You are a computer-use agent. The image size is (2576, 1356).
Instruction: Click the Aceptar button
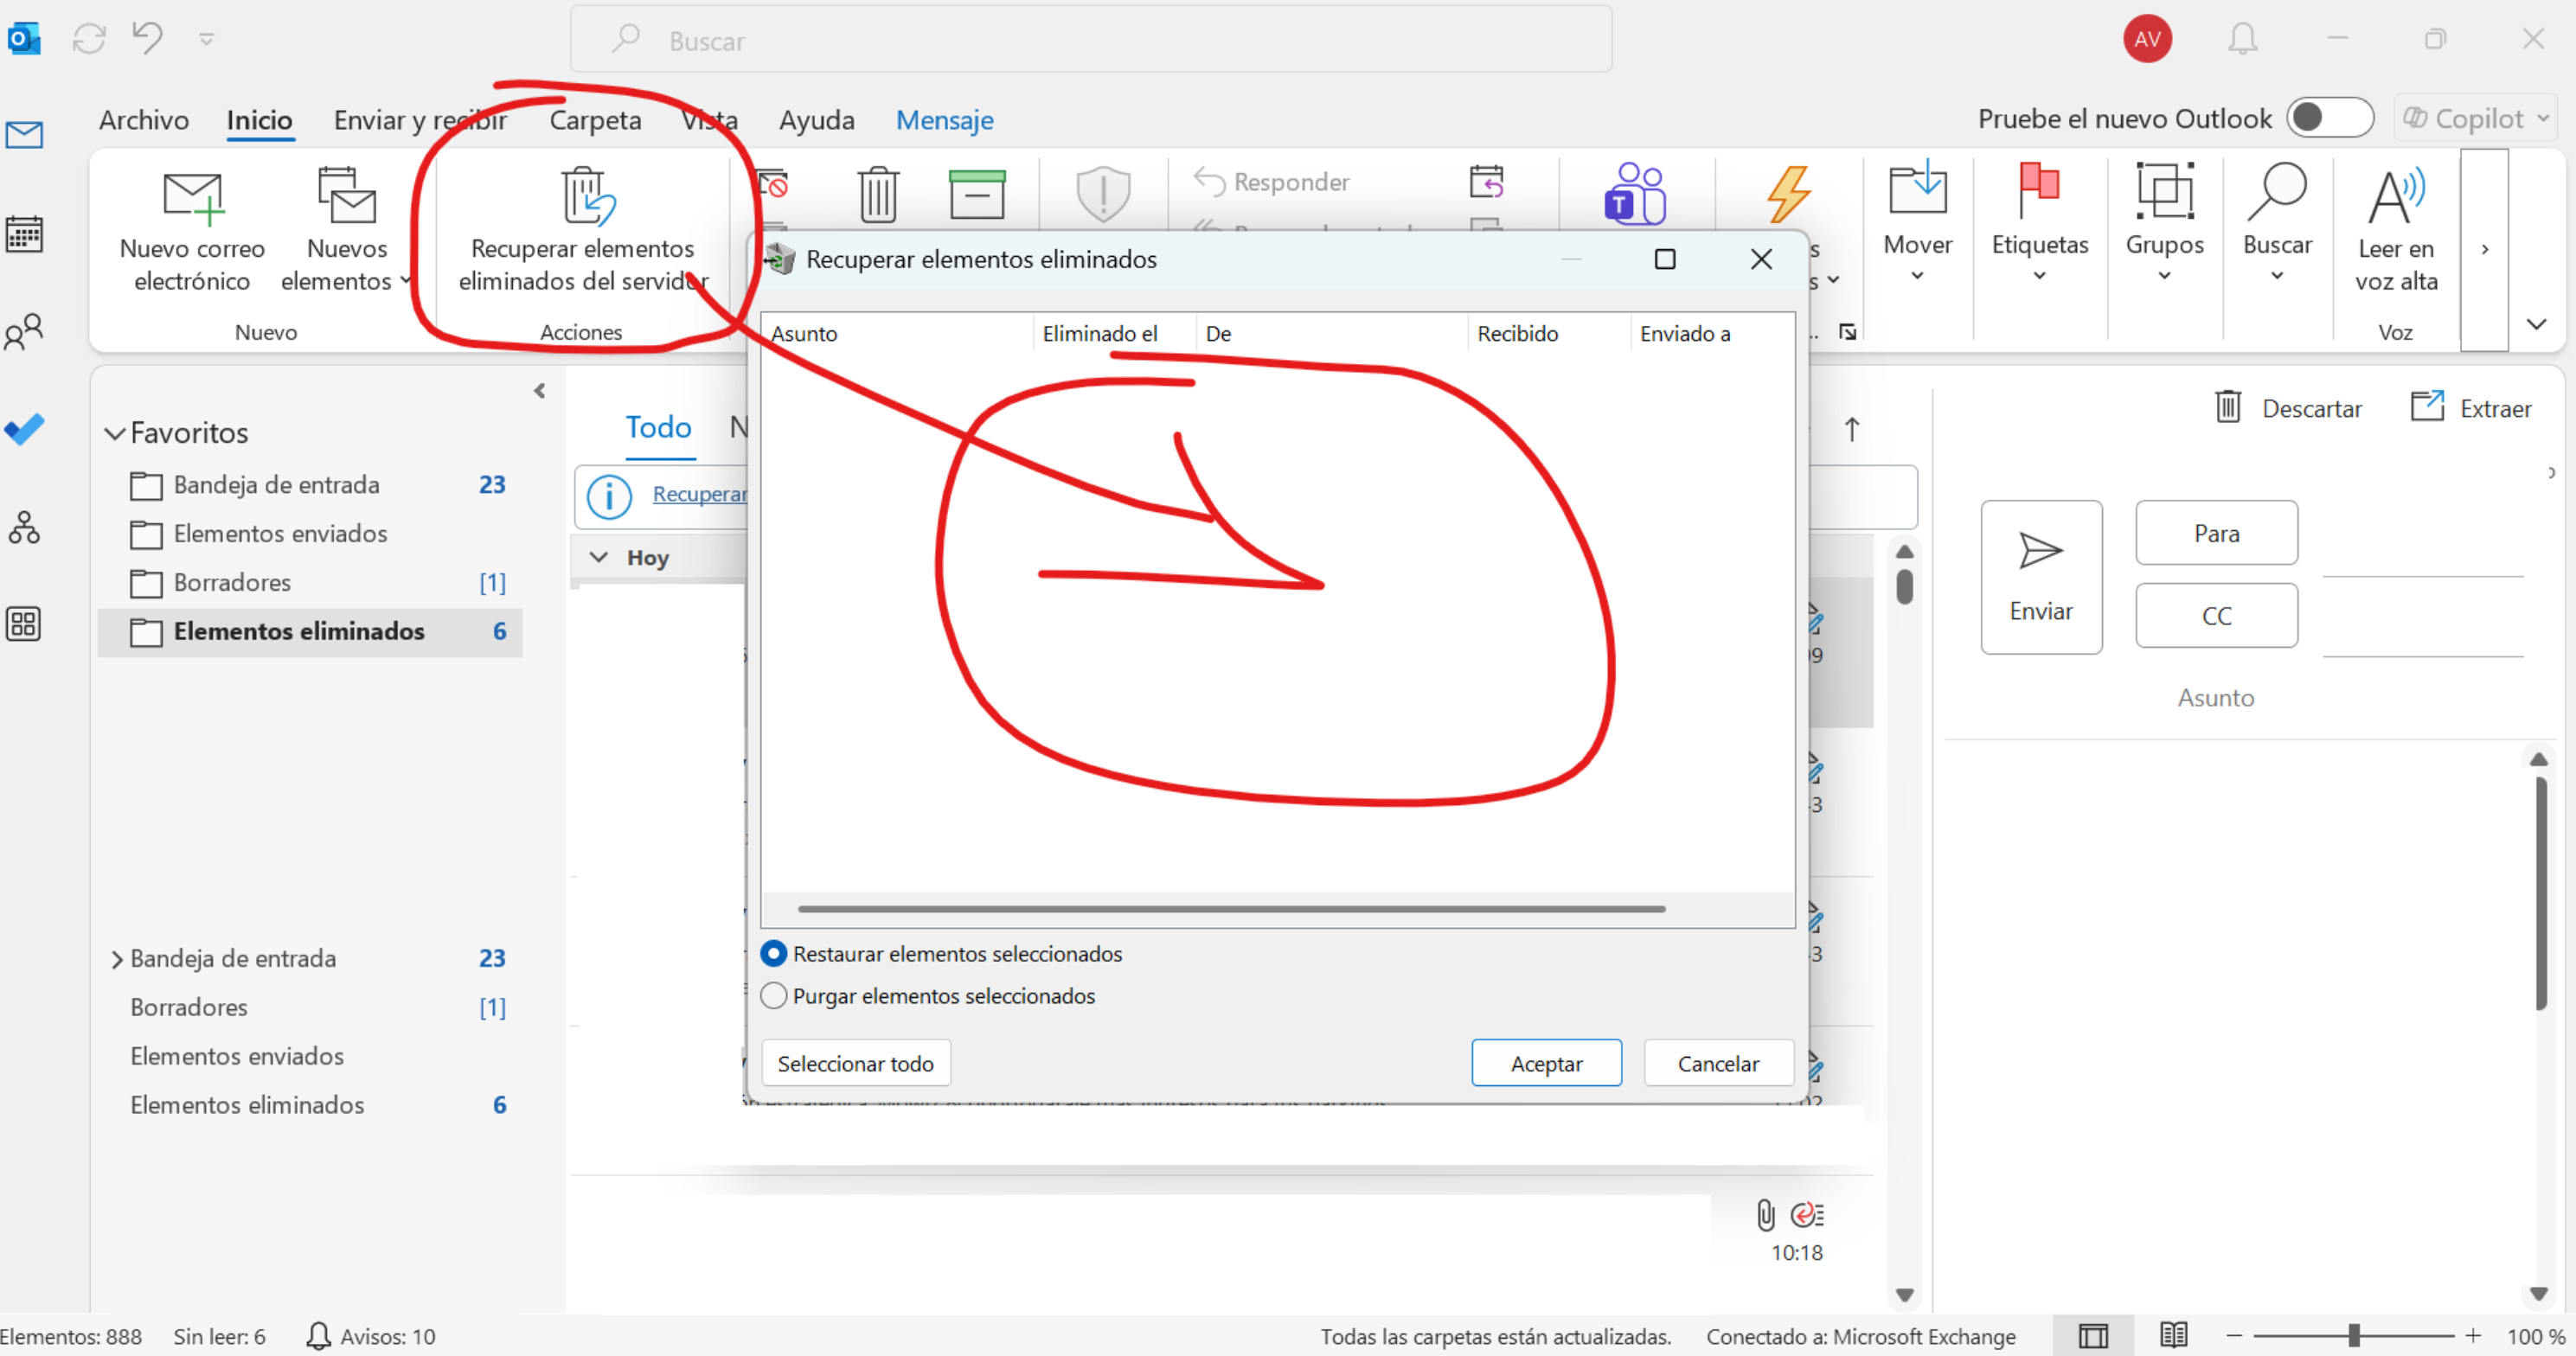pyautogui.click(x=1546, y=1063)
